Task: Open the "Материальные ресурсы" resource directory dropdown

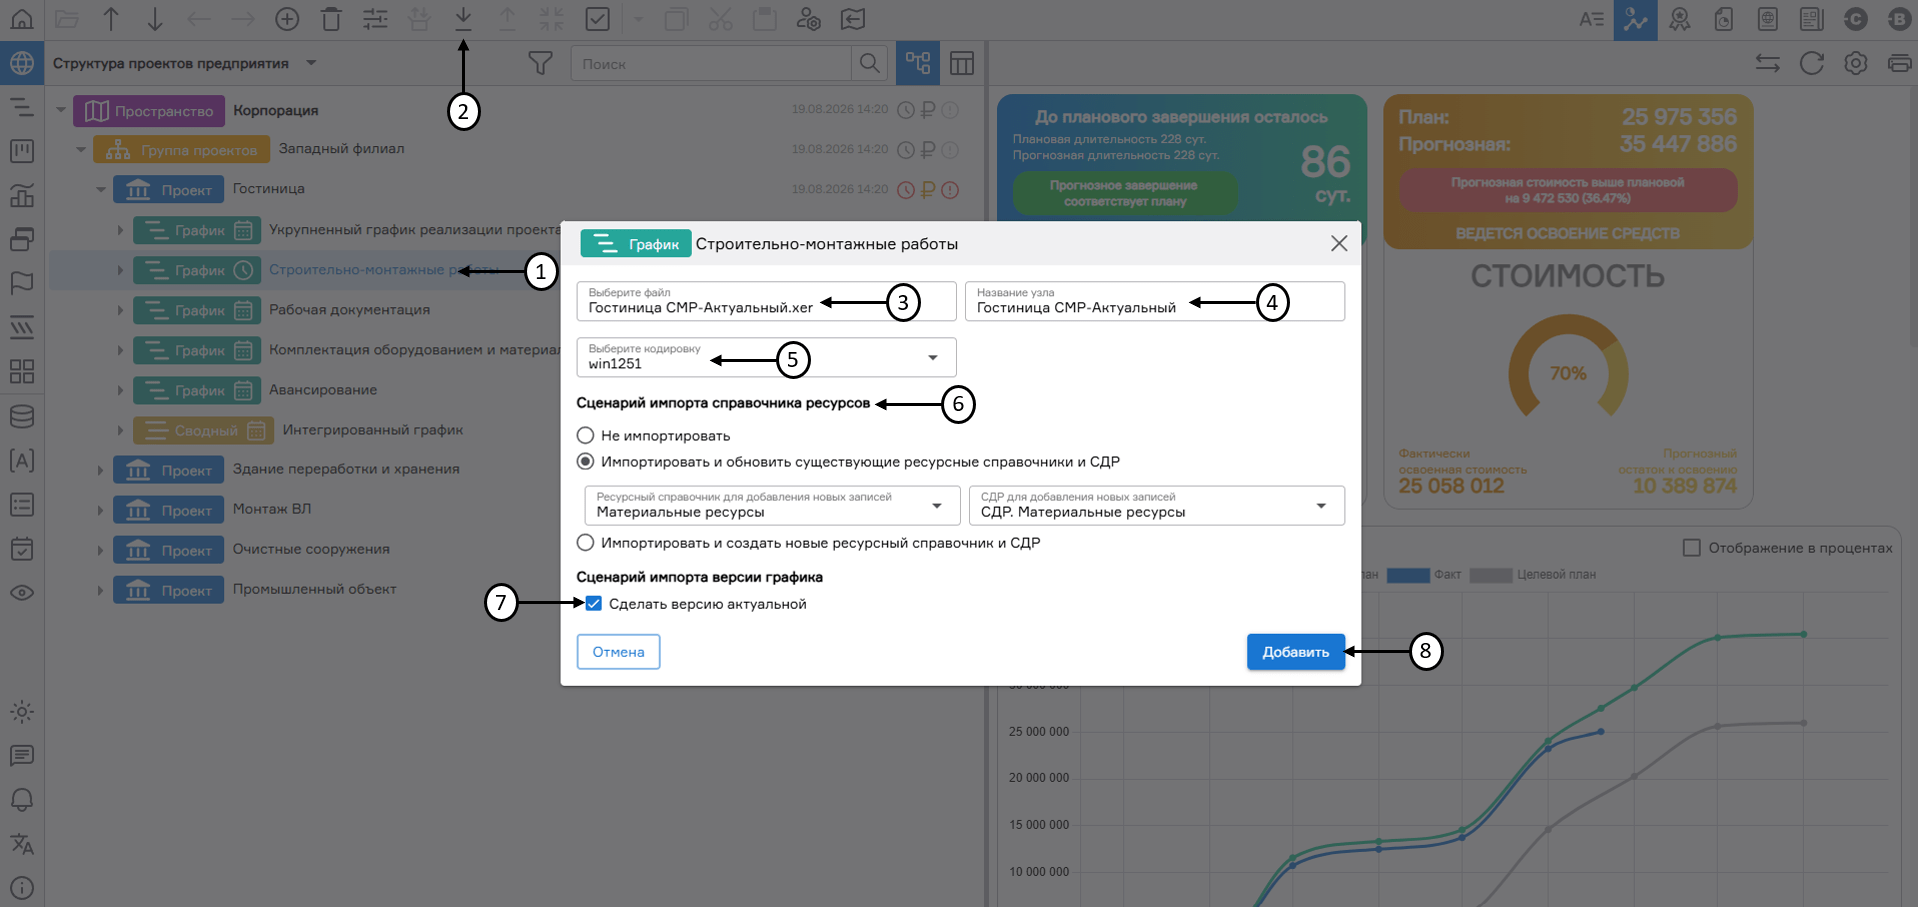Action: point(772,505)
